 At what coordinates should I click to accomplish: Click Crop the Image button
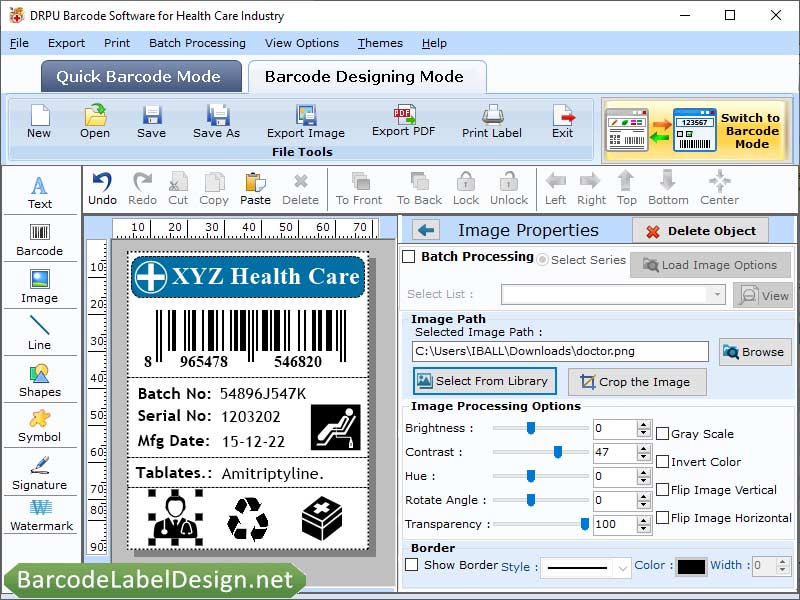[637, 382]
